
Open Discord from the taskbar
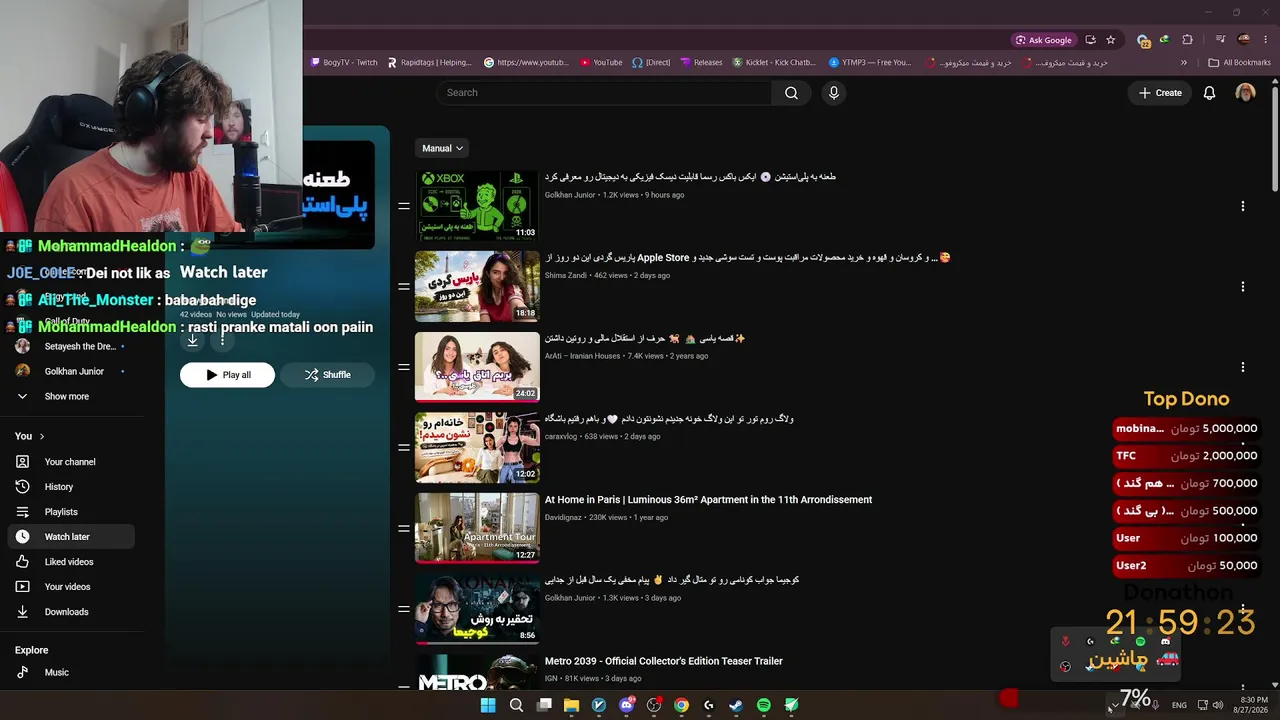pyautogui.click(x=627, y=705)
